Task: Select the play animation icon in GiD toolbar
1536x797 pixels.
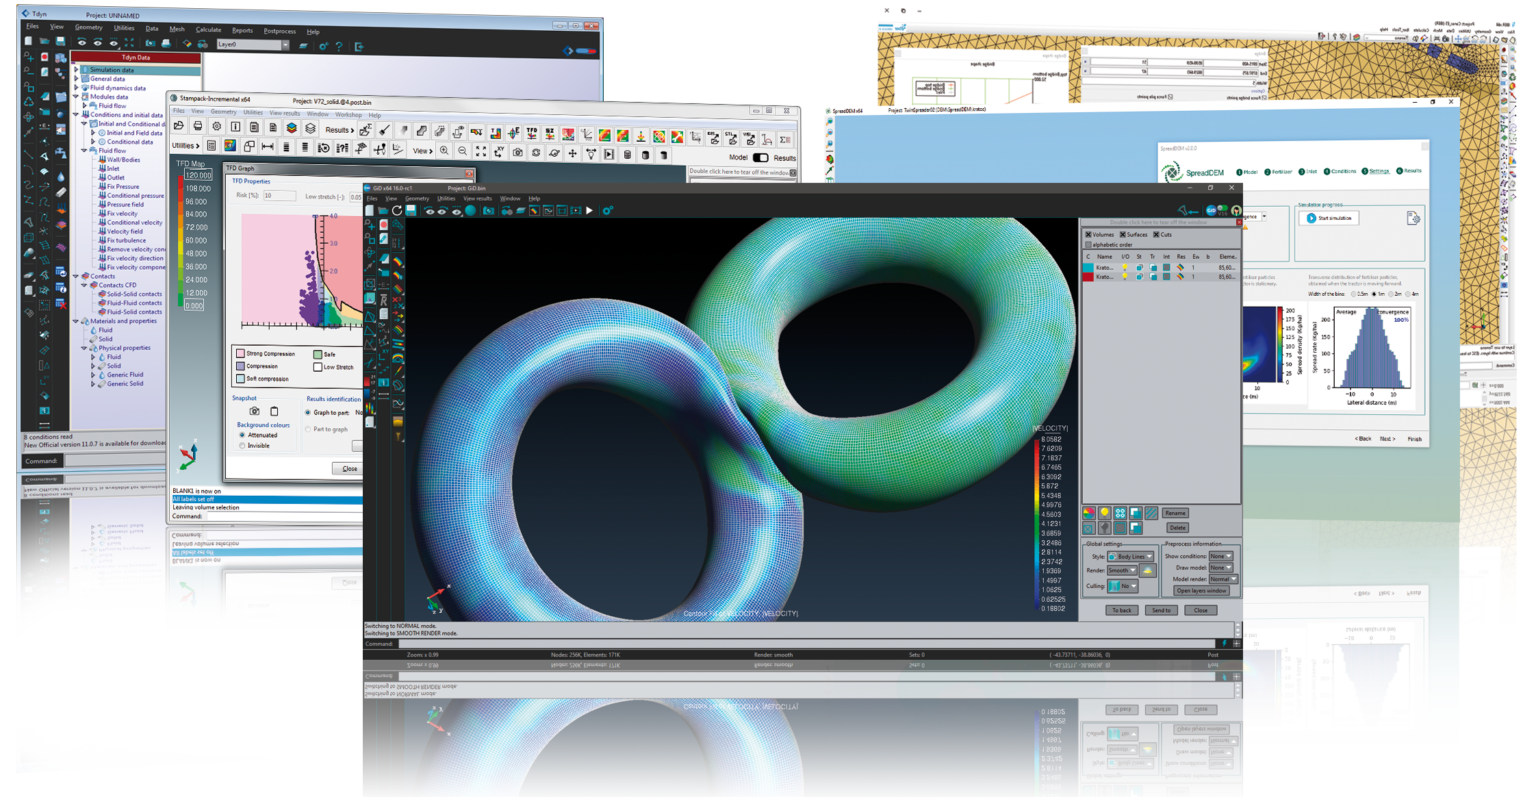Action: 589,211
